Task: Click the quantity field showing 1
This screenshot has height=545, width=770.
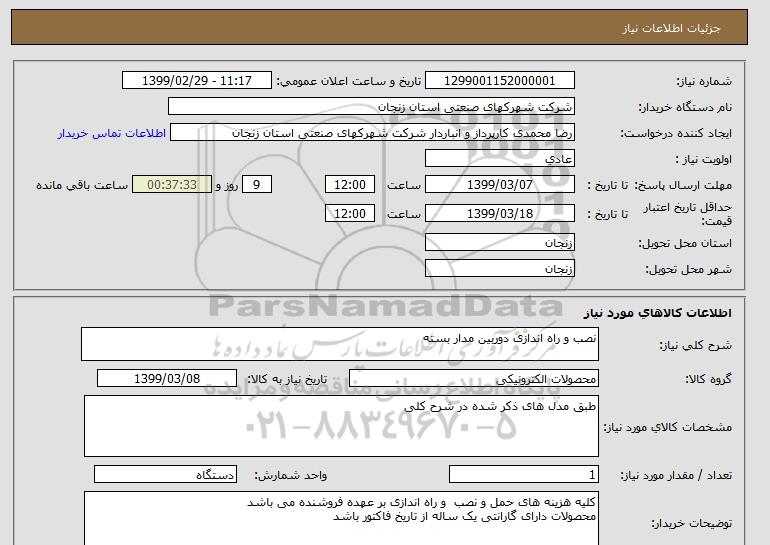Action: (x=523, y=474)
